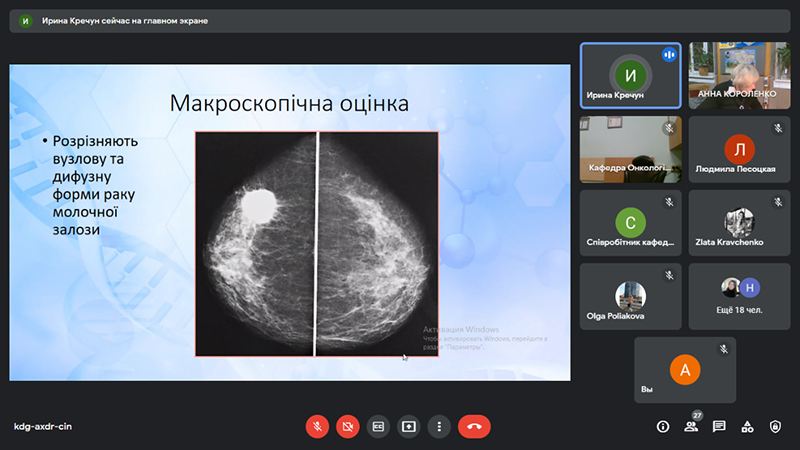Click the Present now screen share icon
Viewport: 800px width, 450px height.
tap(409, 426)
